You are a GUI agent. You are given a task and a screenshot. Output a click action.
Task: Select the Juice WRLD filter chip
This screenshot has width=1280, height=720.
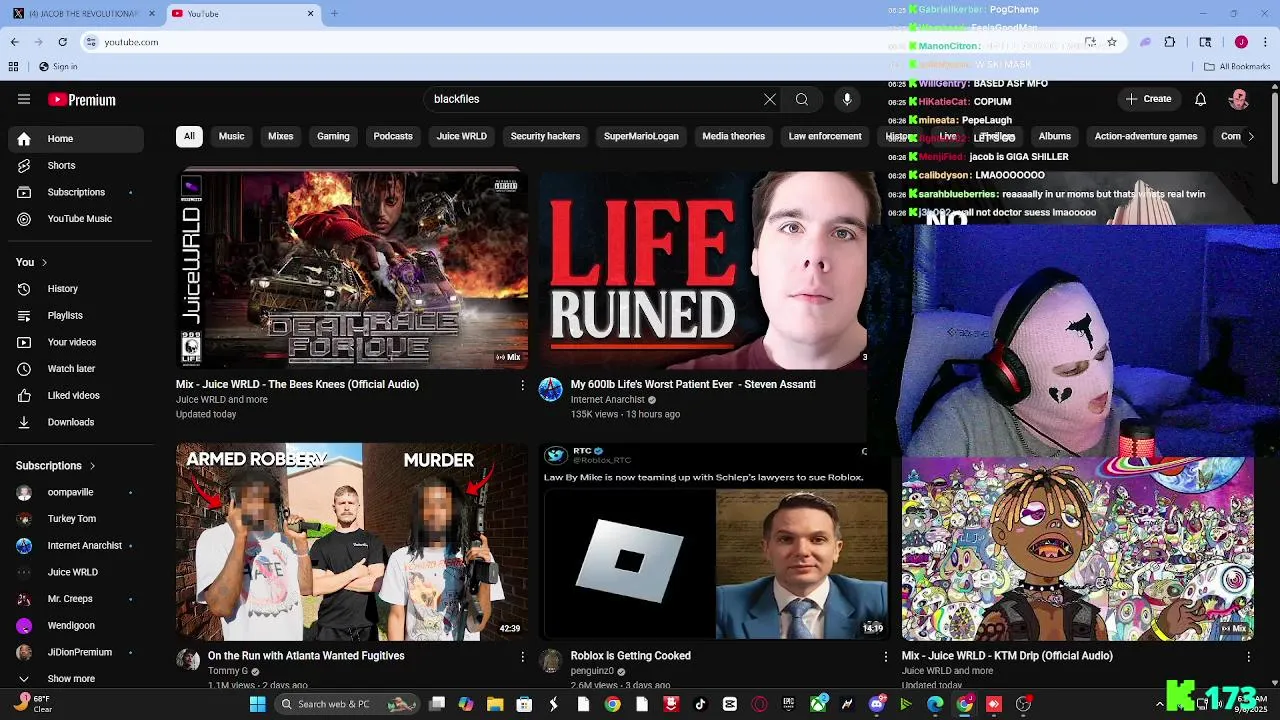tap(462, 136)
